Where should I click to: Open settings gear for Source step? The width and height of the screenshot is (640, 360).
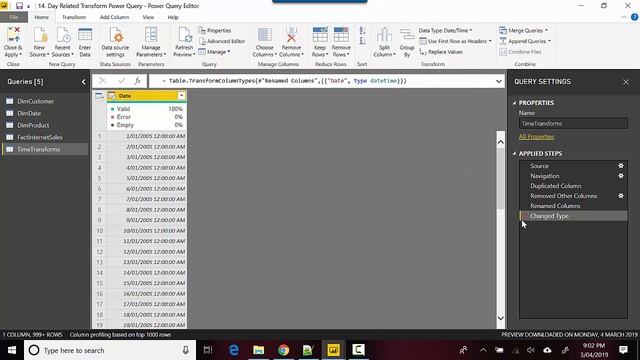pos(621,166)
